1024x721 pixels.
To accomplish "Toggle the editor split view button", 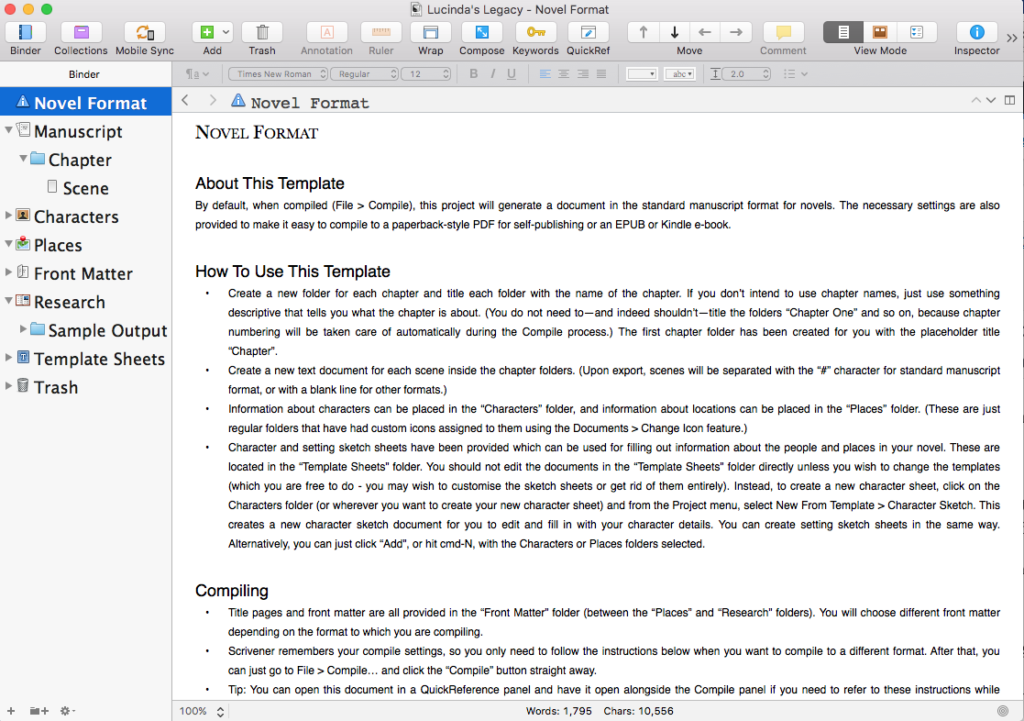I will [1010, 100].
